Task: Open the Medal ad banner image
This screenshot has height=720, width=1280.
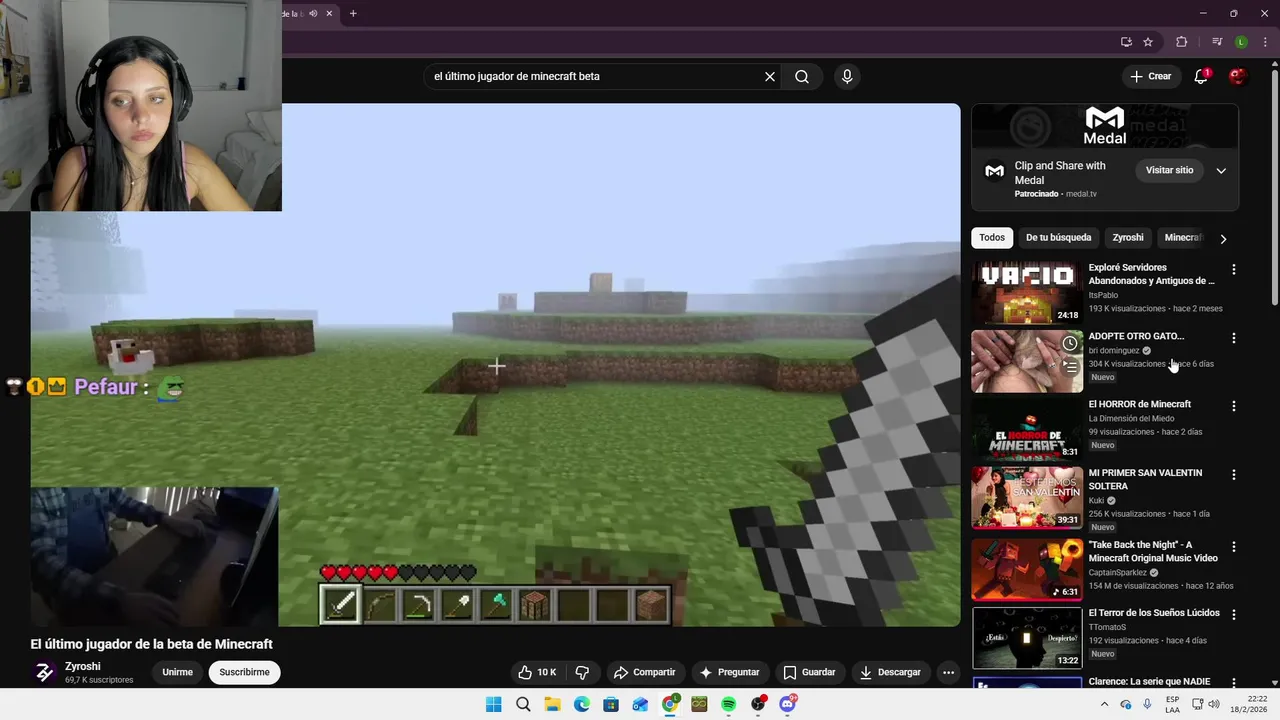Action: tap(1105, 126)
